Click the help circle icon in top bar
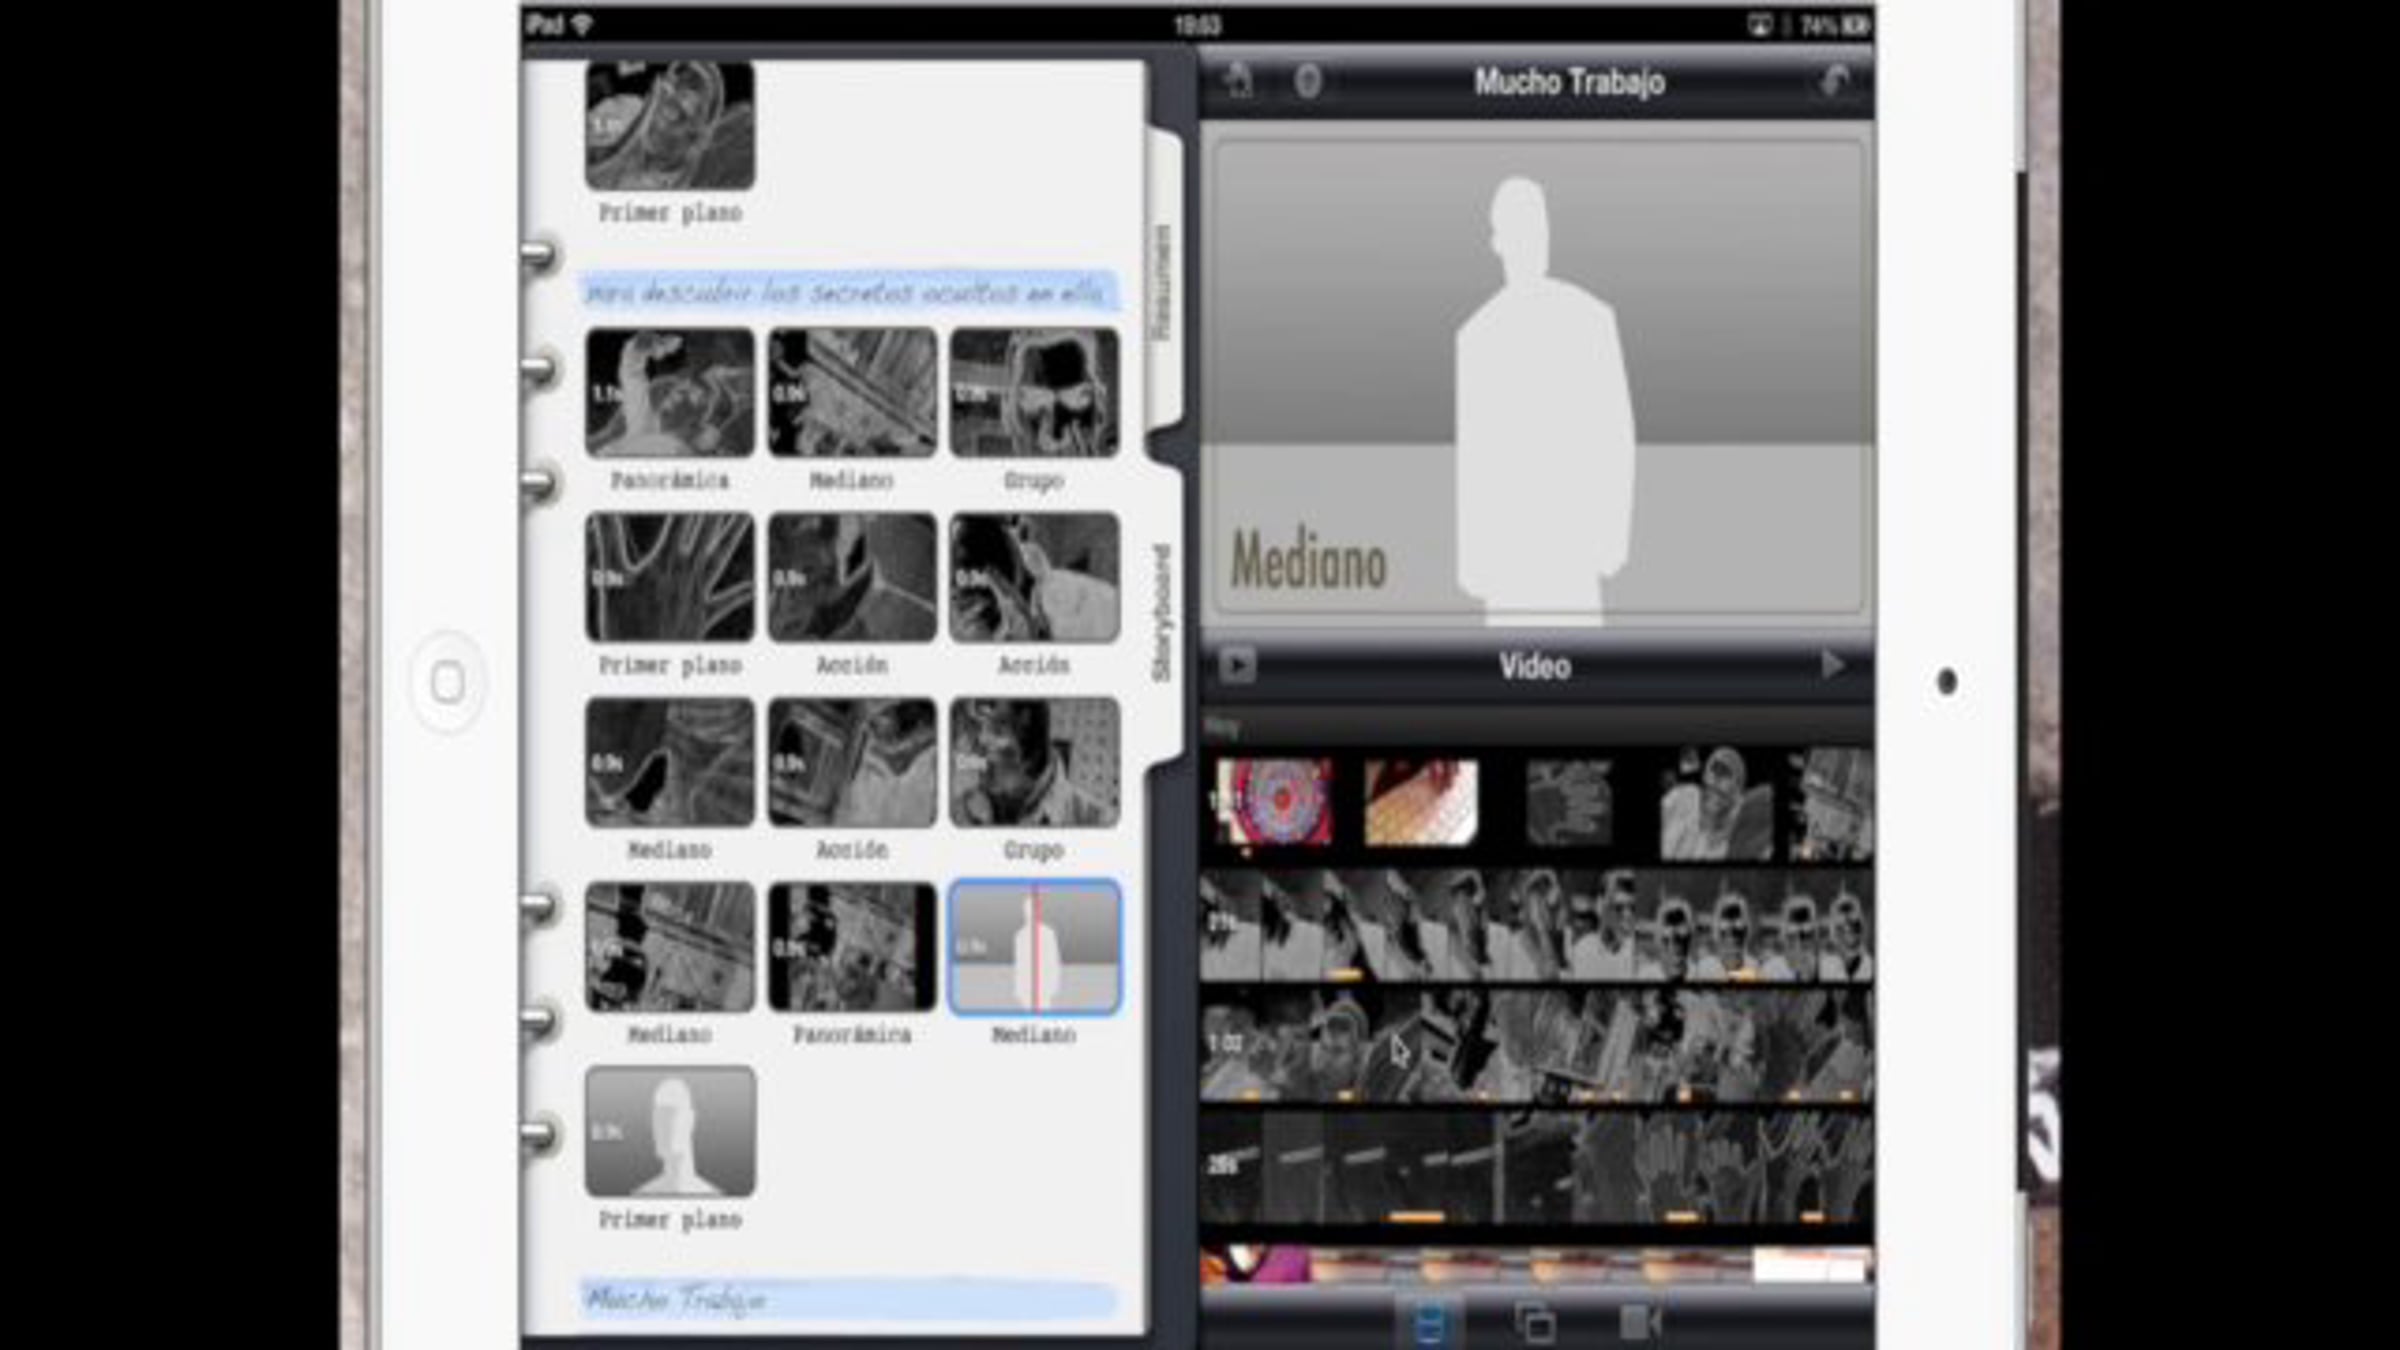2400x1350 pixels. click(x=1308, y=81)
